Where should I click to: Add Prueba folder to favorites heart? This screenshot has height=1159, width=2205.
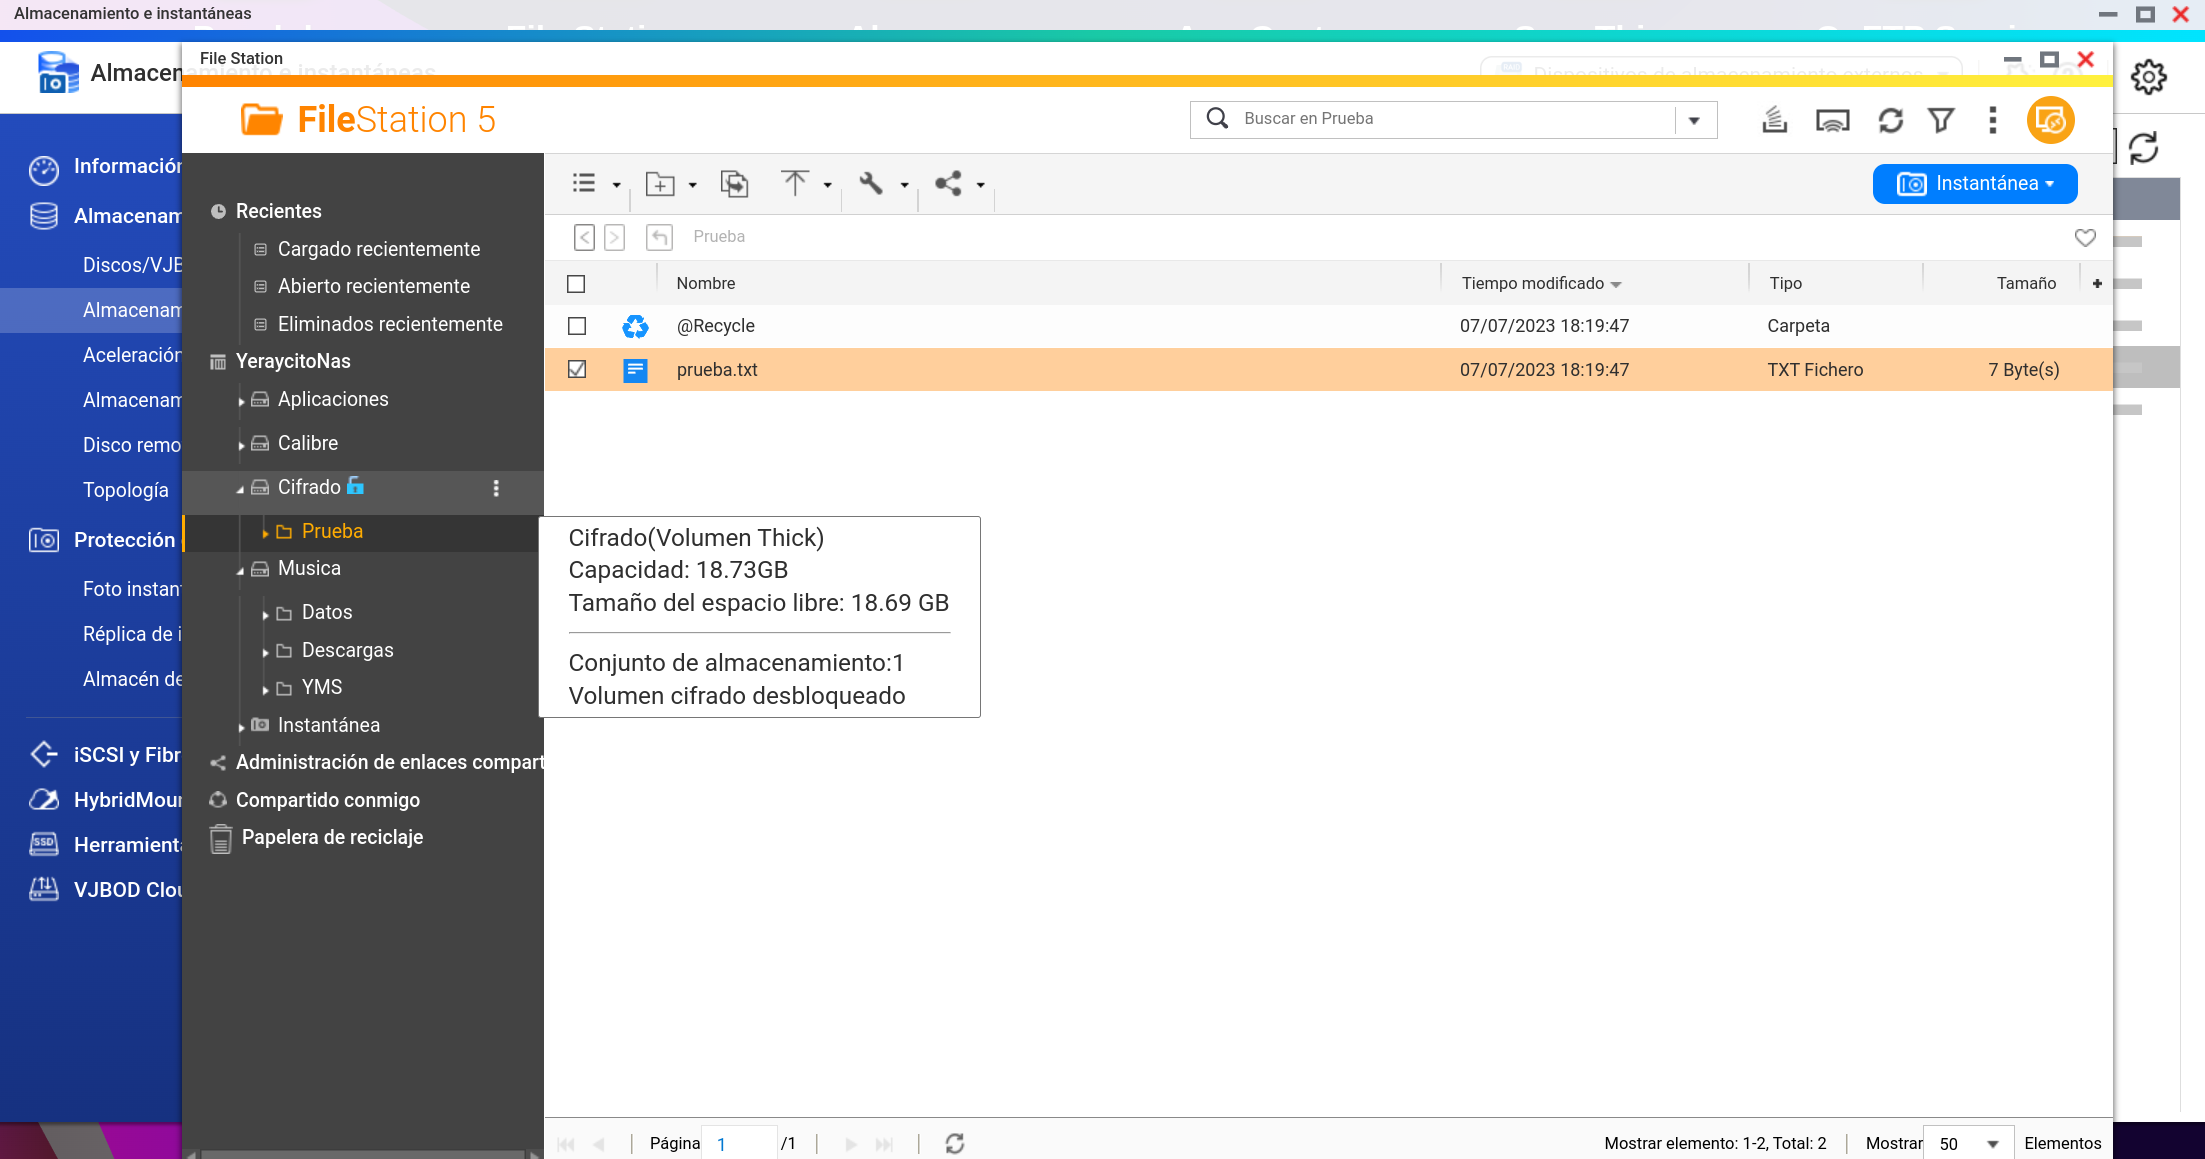(2085, 237)
